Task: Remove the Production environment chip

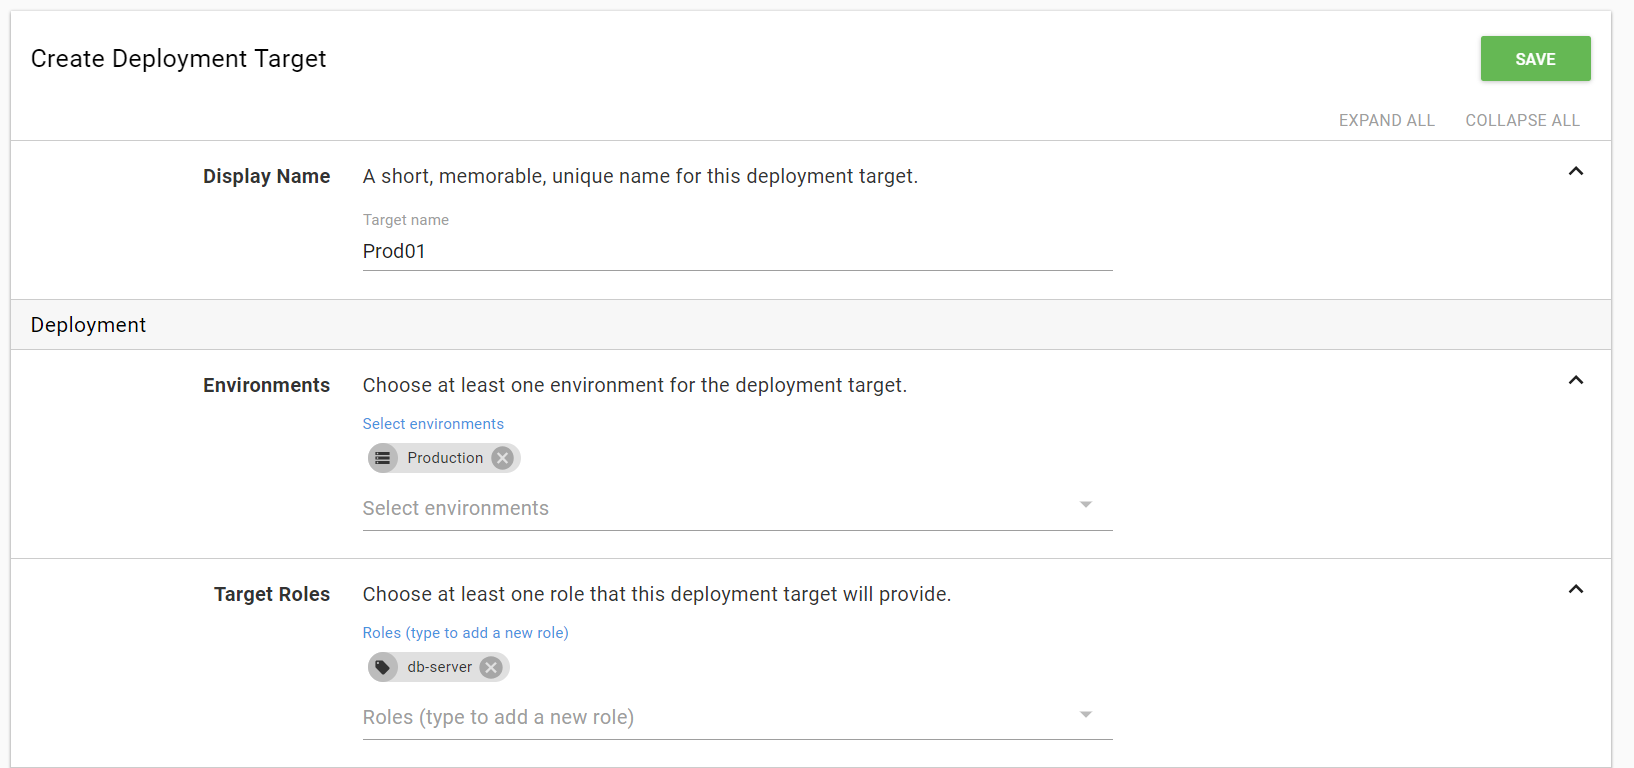Action: [503, 458]
